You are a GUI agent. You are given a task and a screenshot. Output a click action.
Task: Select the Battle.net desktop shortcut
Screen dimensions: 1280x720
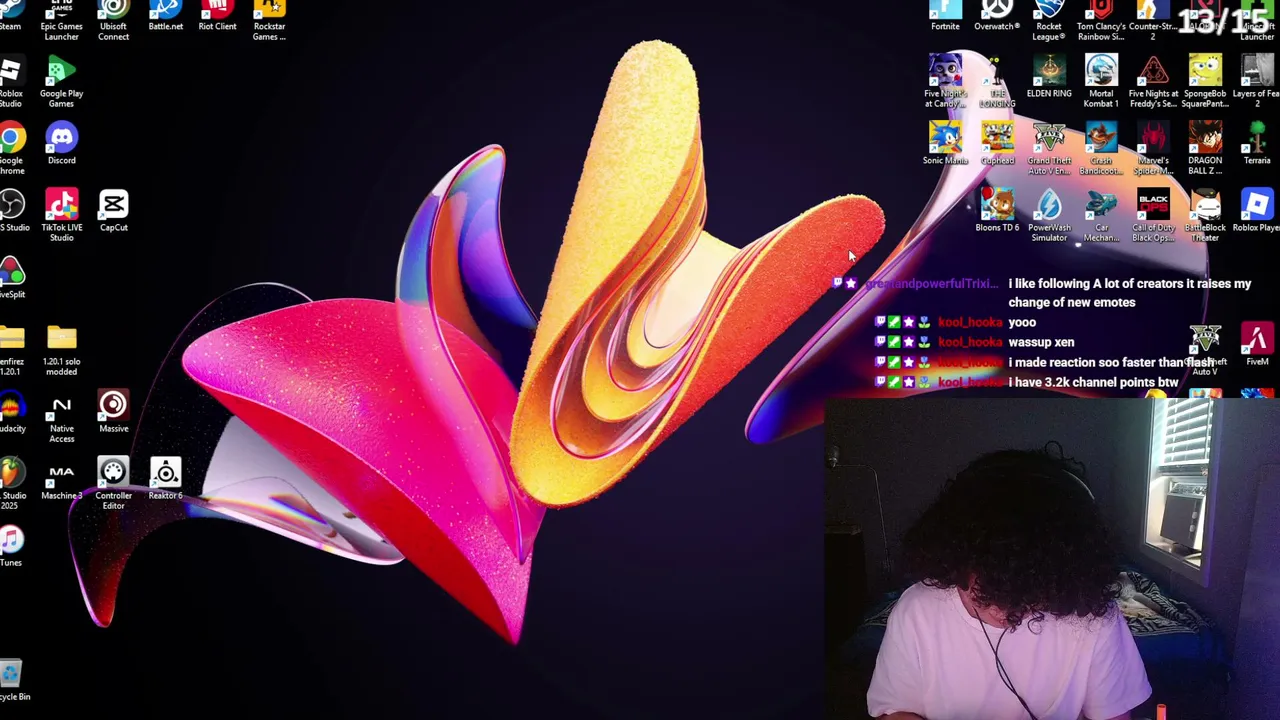tap(165, 15)
